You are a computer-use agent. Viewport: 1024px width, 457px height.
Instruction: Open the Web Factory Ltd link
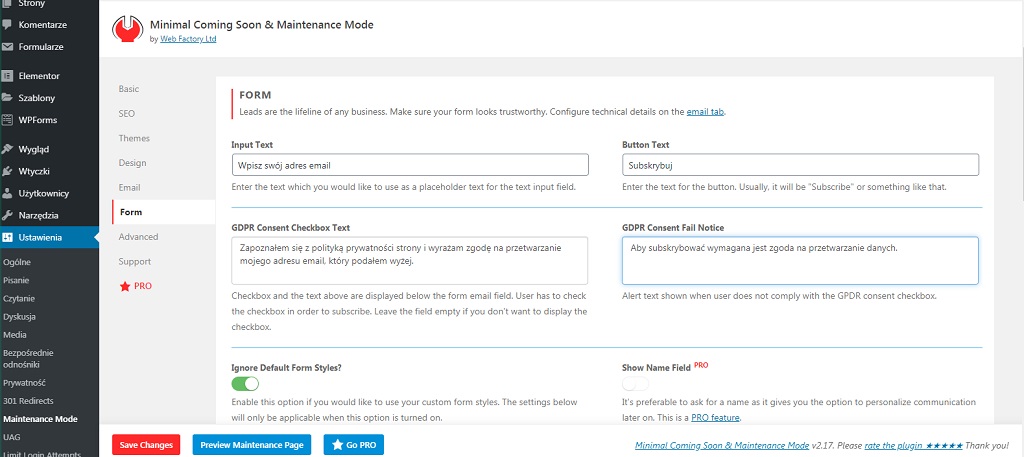click(188, 39)
